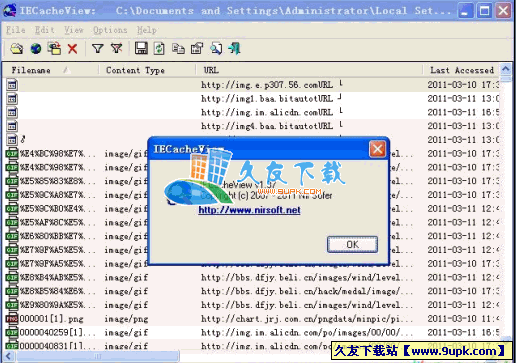Screen dimensions: 516x363
Task: Select file name 000001[1].png
Action: 51,319
